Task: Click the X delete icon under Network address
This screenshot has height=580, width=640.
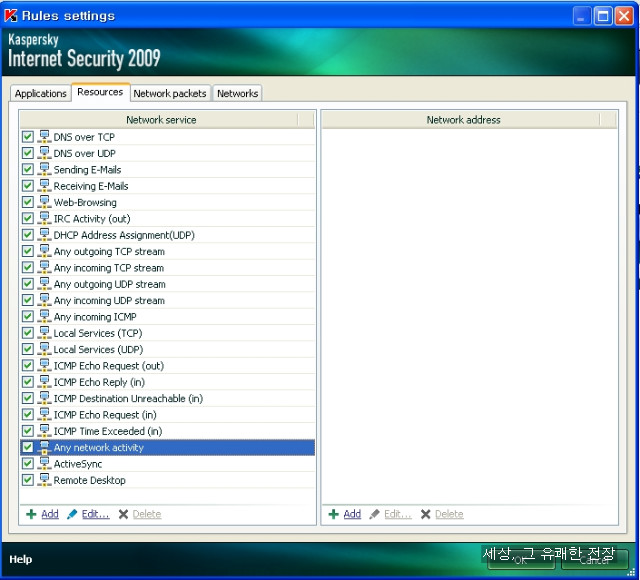Action: coord(425,514)
